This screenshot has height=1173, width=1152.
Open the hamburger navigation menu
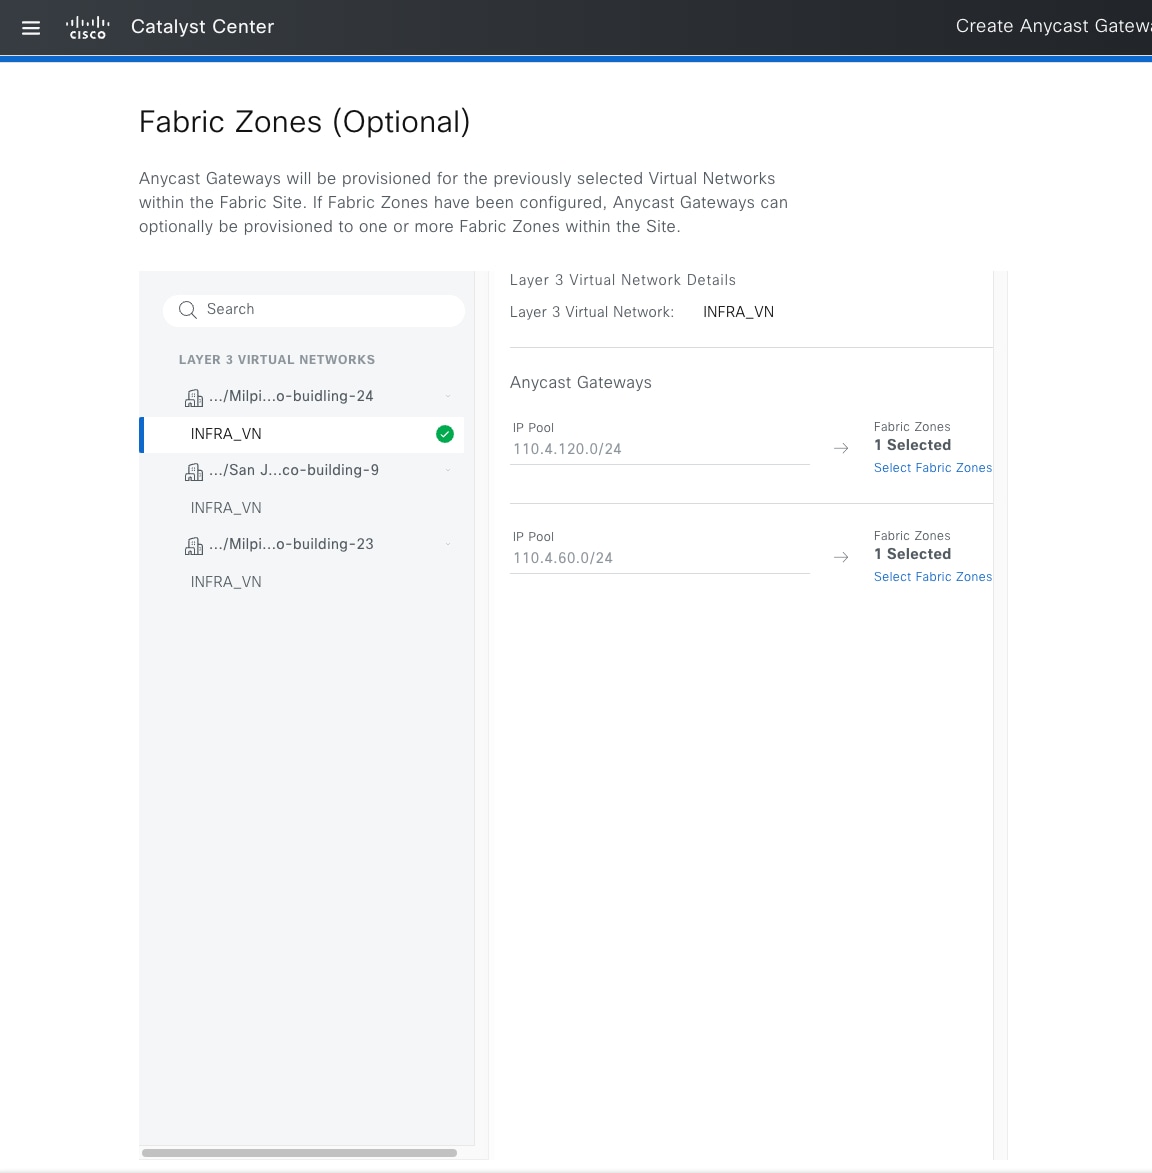pyautogui.click(x=30, y=28)
